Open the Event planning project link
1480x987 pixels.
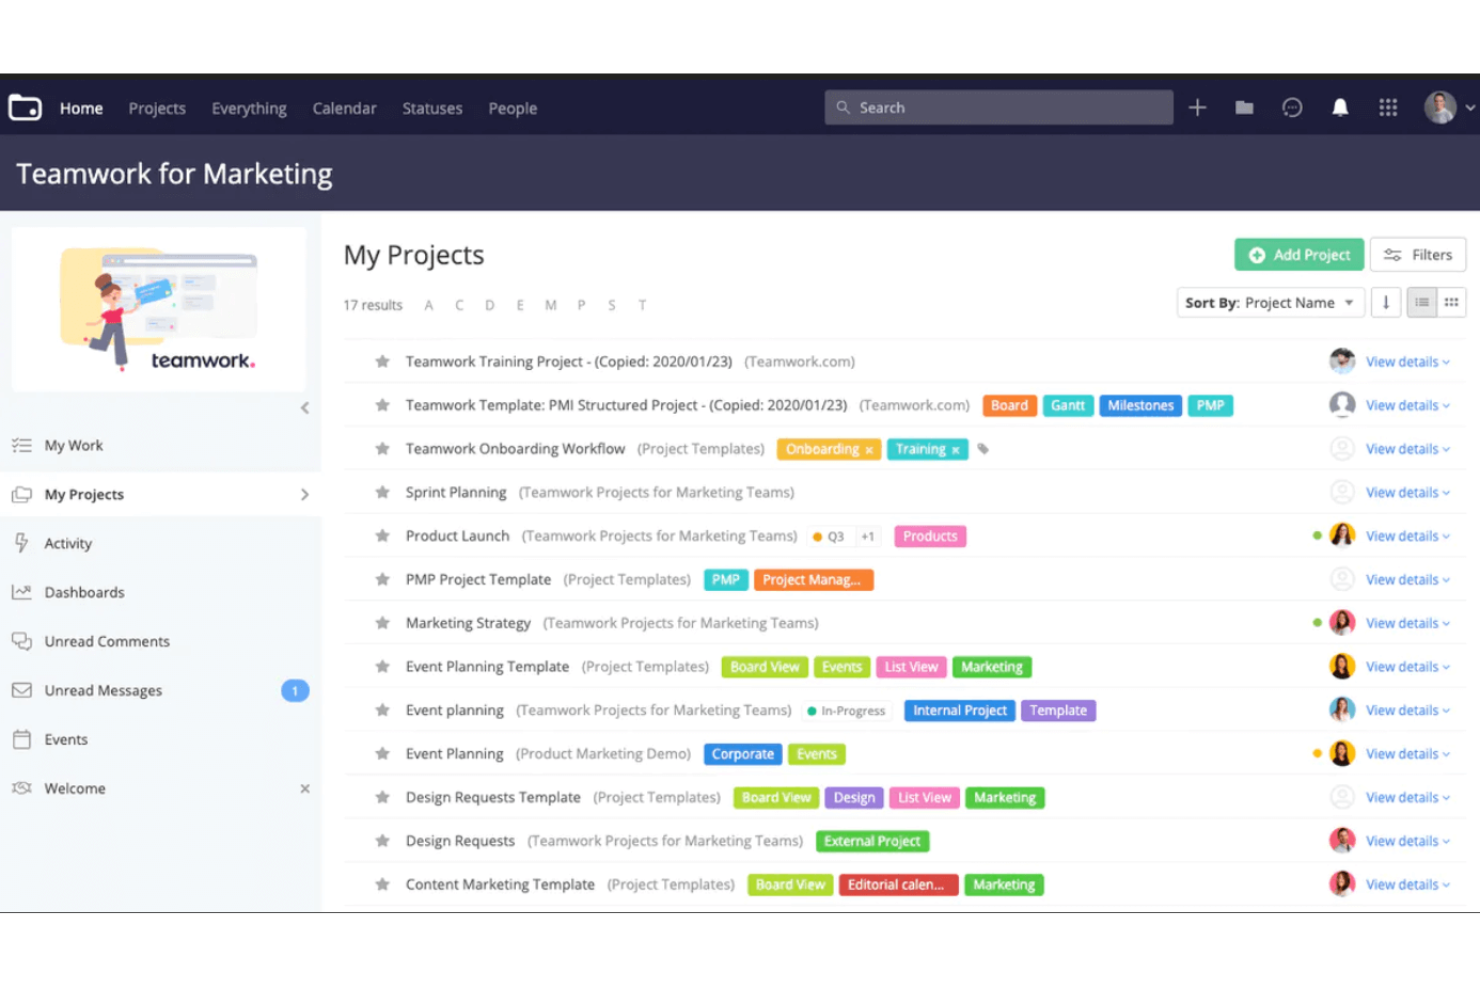[x=455, y=710]
